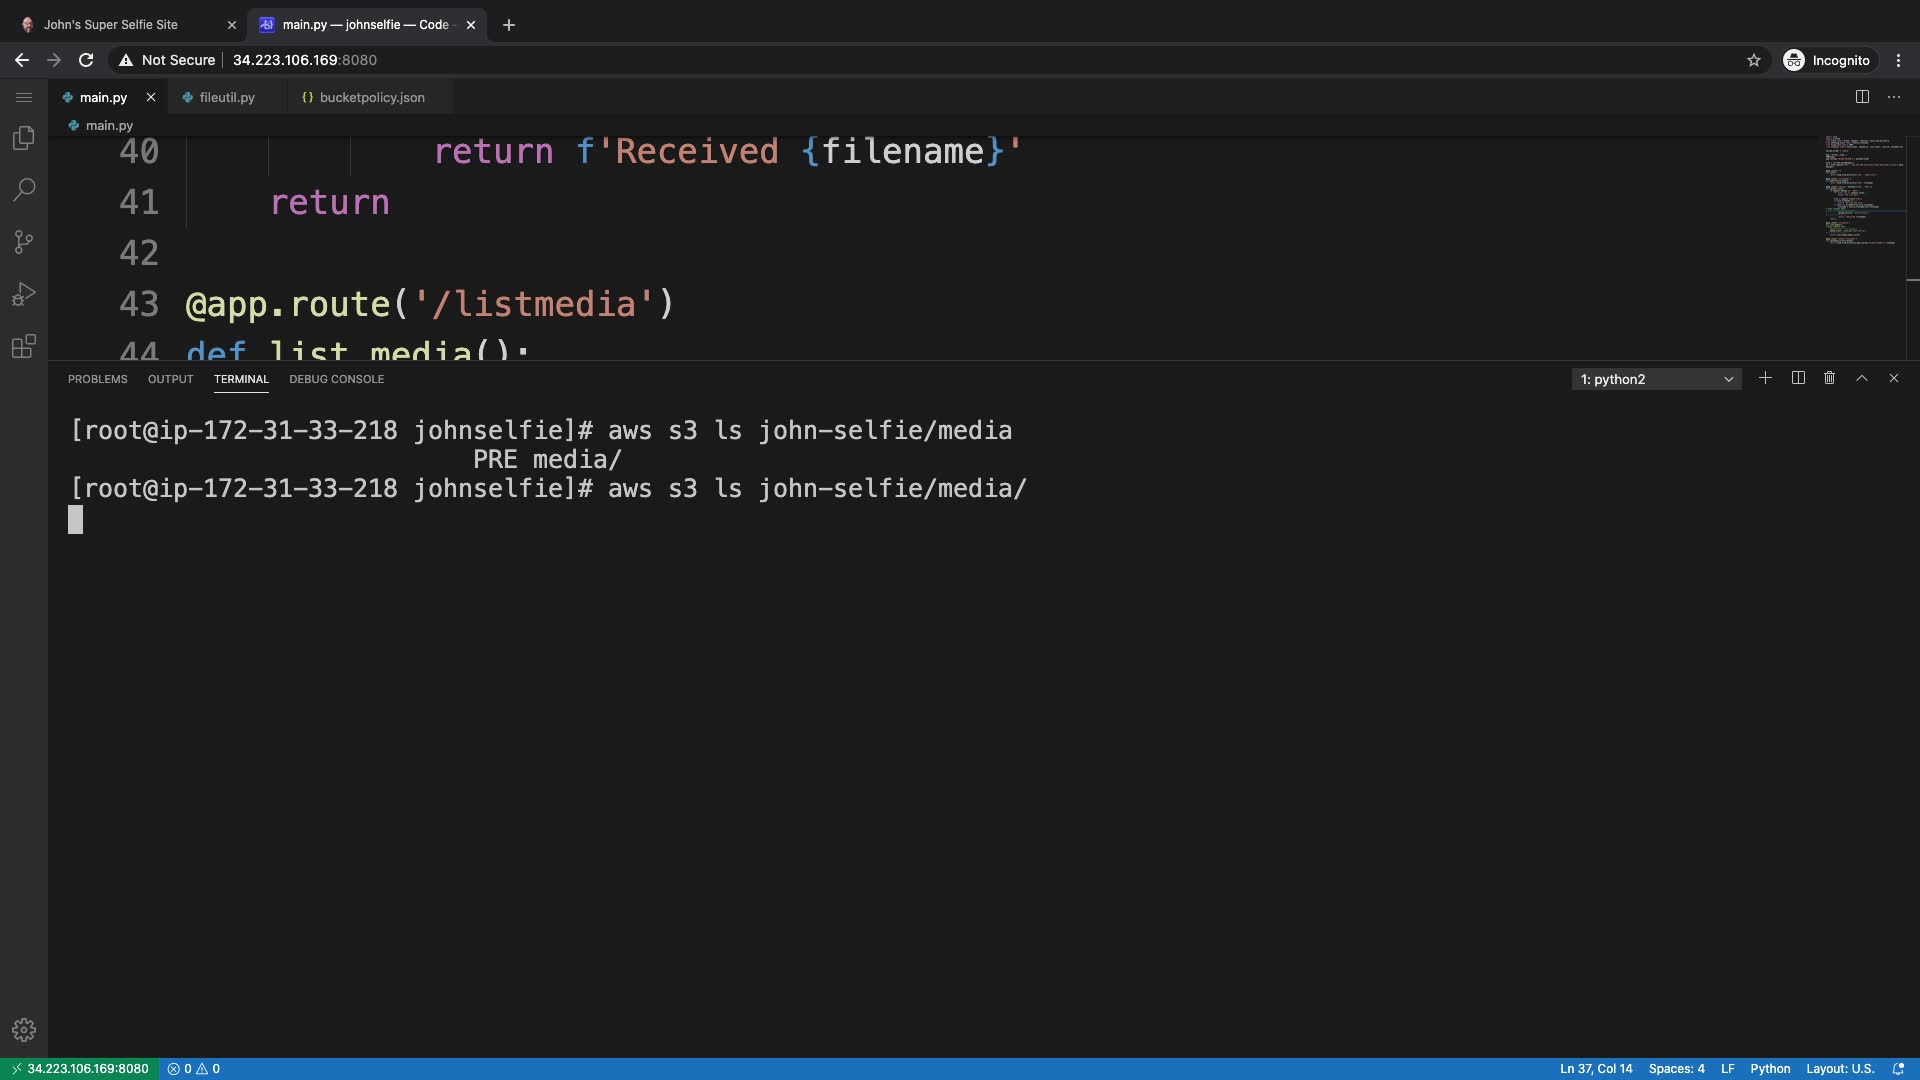
Task: Click the Spaces: 4 indentation status item
Action: [1676, 1068]
